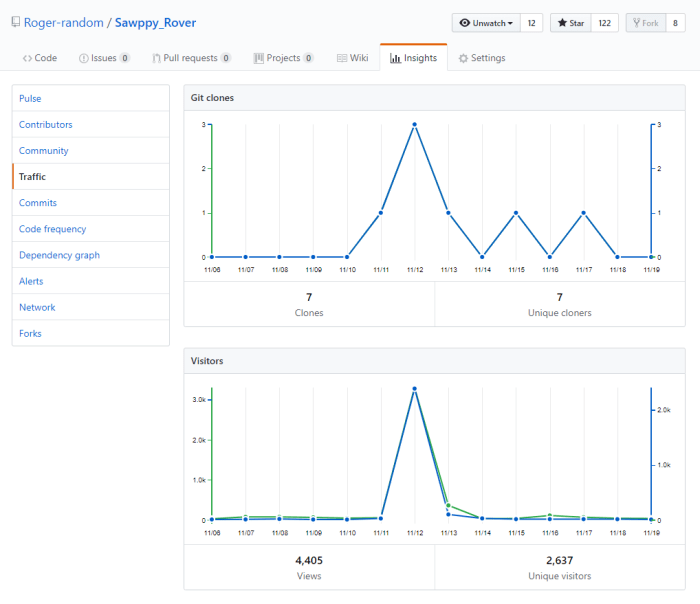Viewport: 700px width, 604px height.
Task: Click the 11/12 peak point on Git clones graph
Action: [414, 125]
